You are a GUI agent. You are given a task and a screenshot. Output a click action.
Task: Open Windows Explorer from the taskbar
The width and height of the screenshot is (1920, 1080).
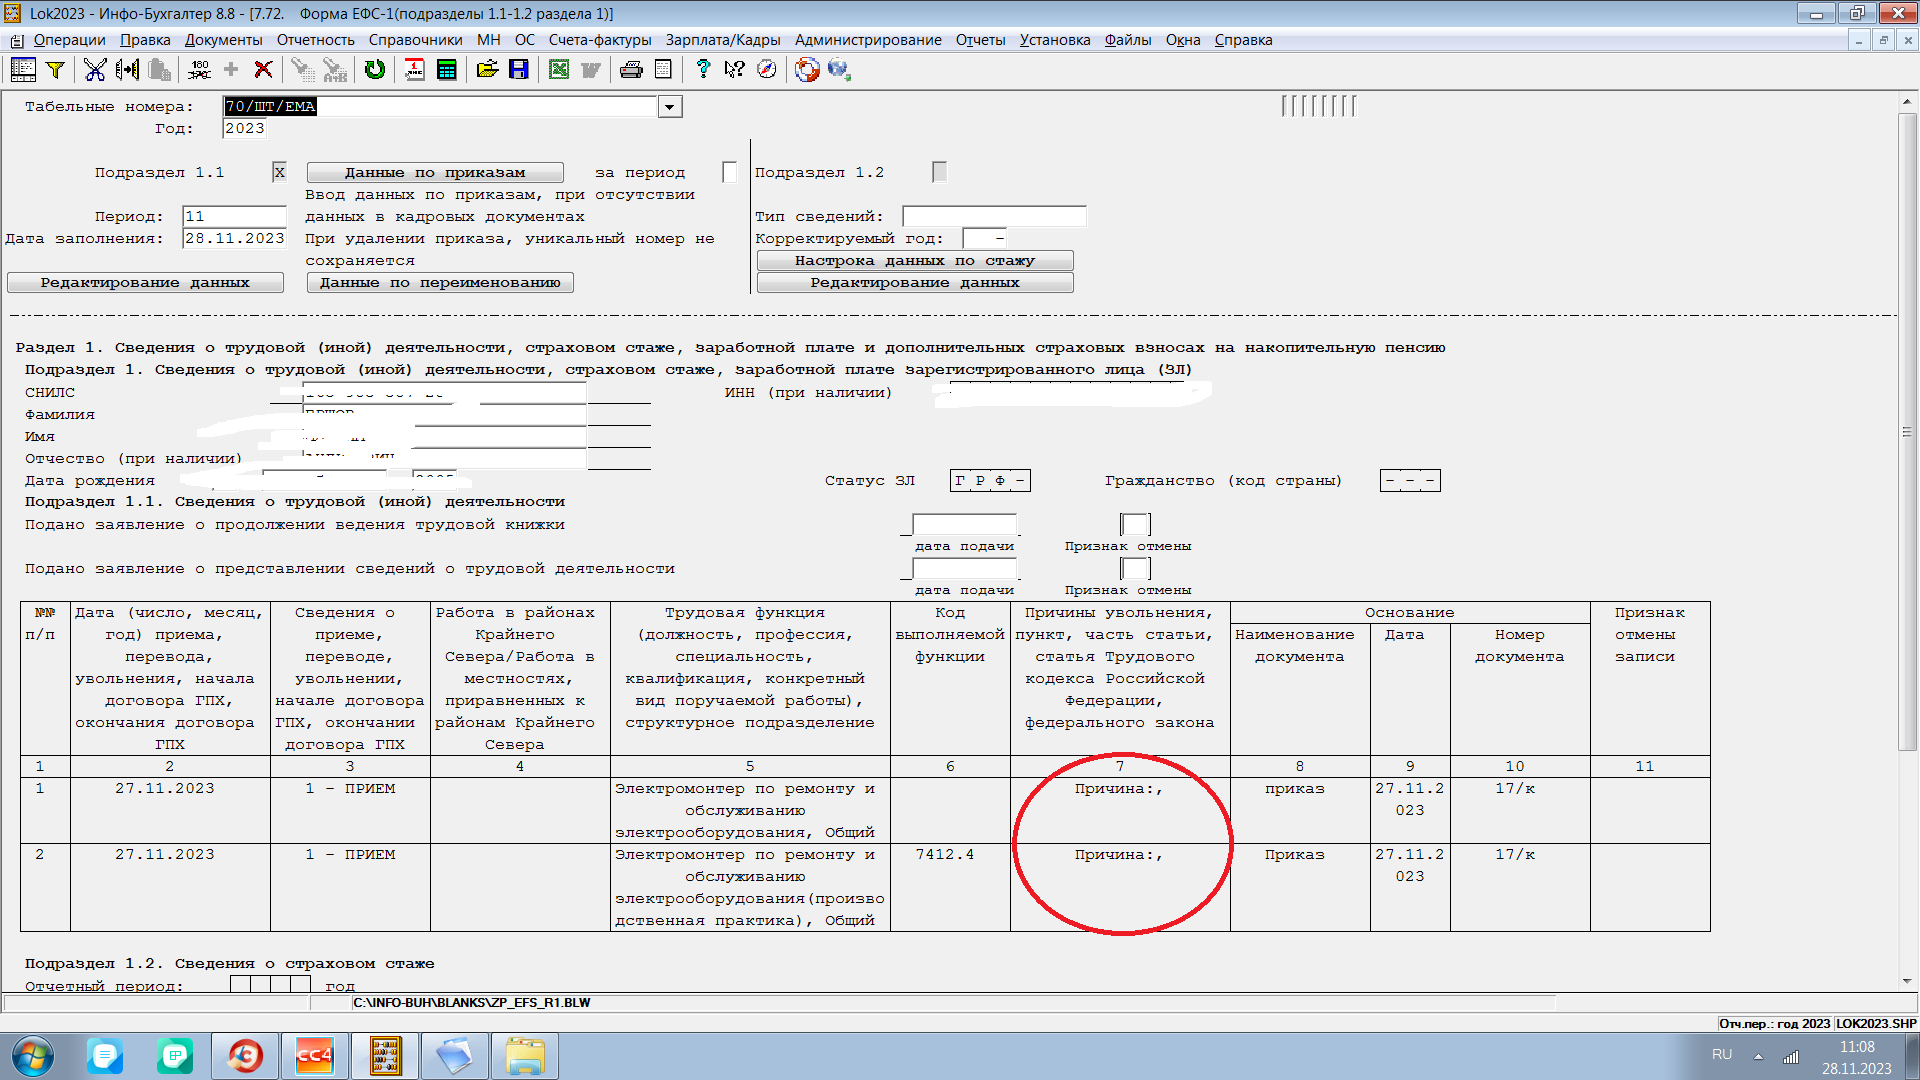click(x=526, y=1056)
